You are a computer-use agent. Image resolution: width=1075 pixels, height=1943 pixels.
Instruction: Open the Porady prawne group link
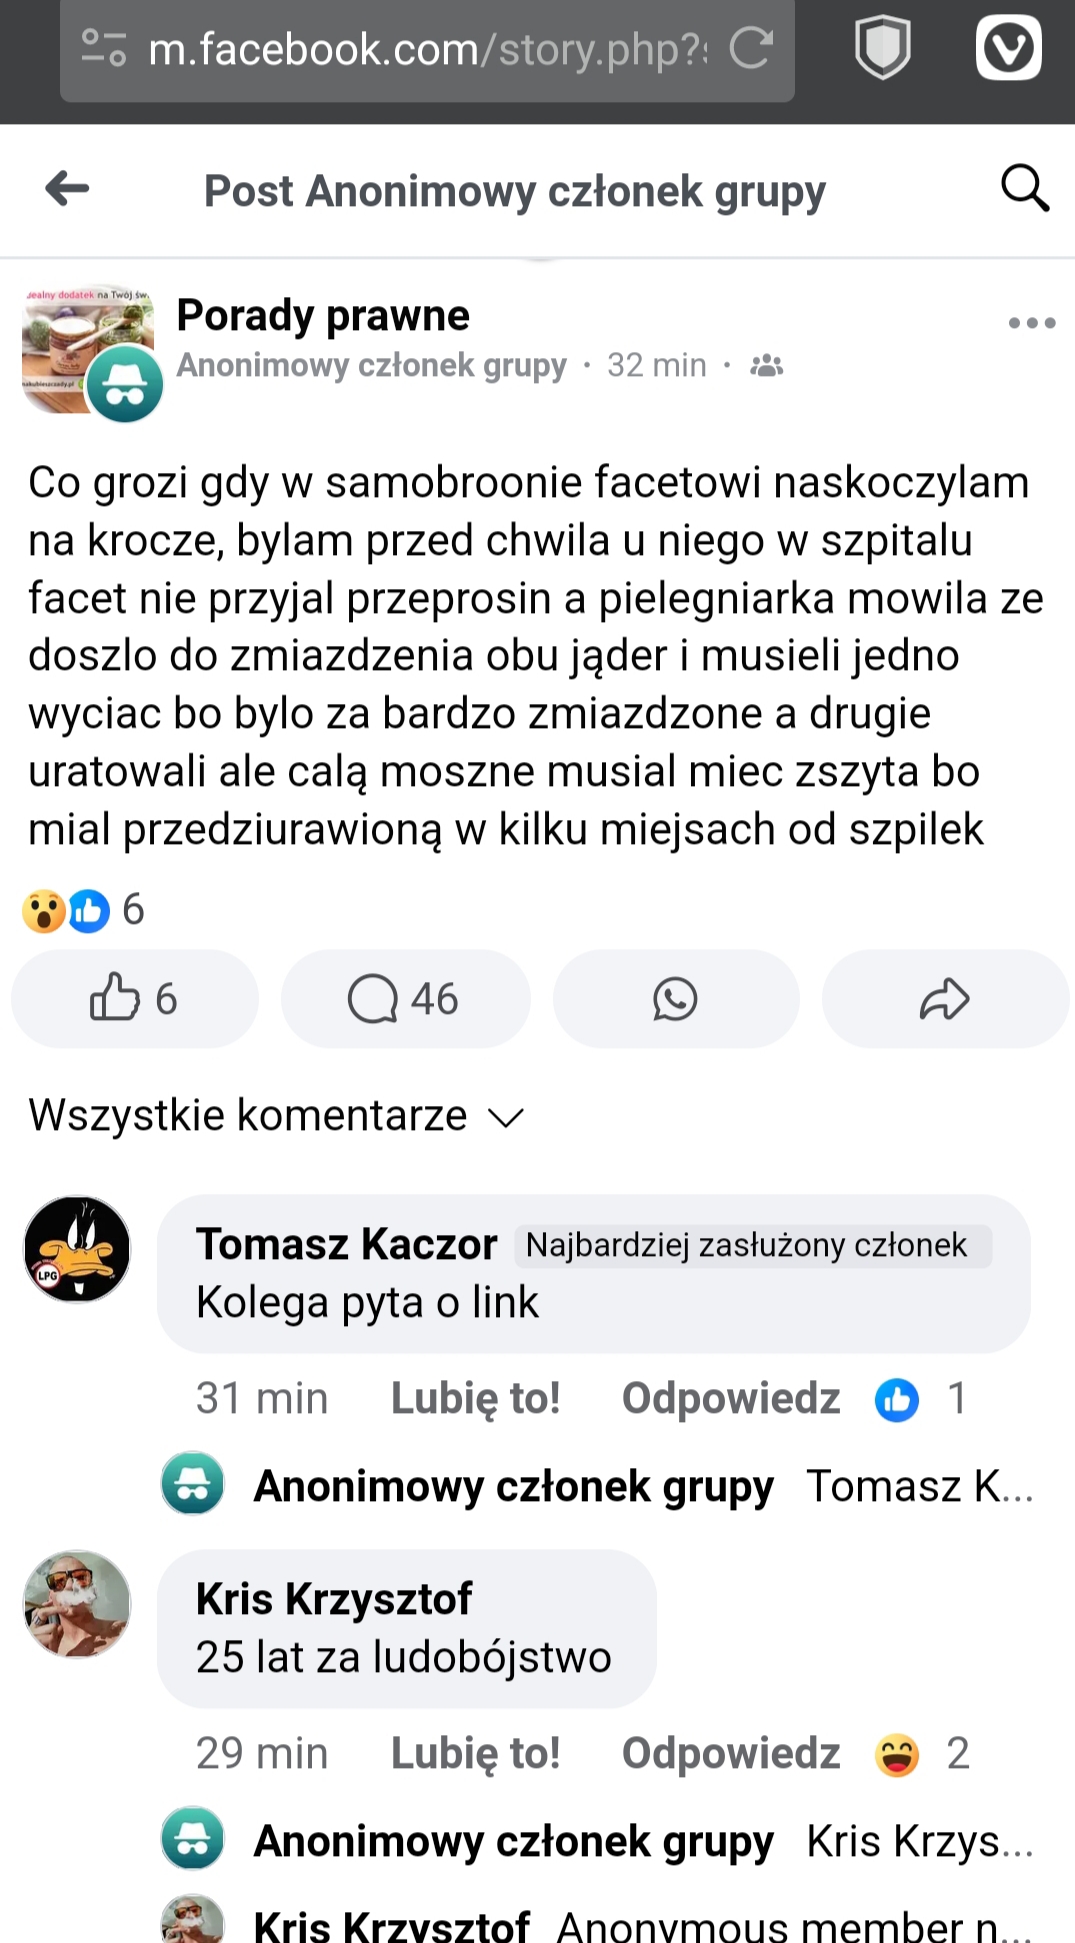click(x=323, y=316)
